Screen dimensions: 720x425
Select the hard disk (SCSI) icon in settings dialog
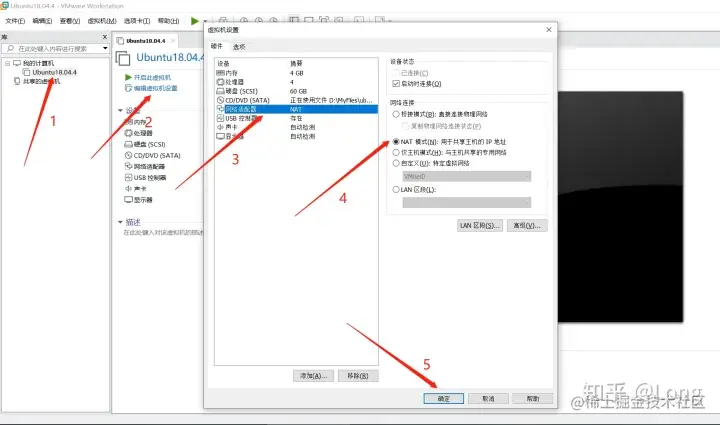(x=220, y=91)
